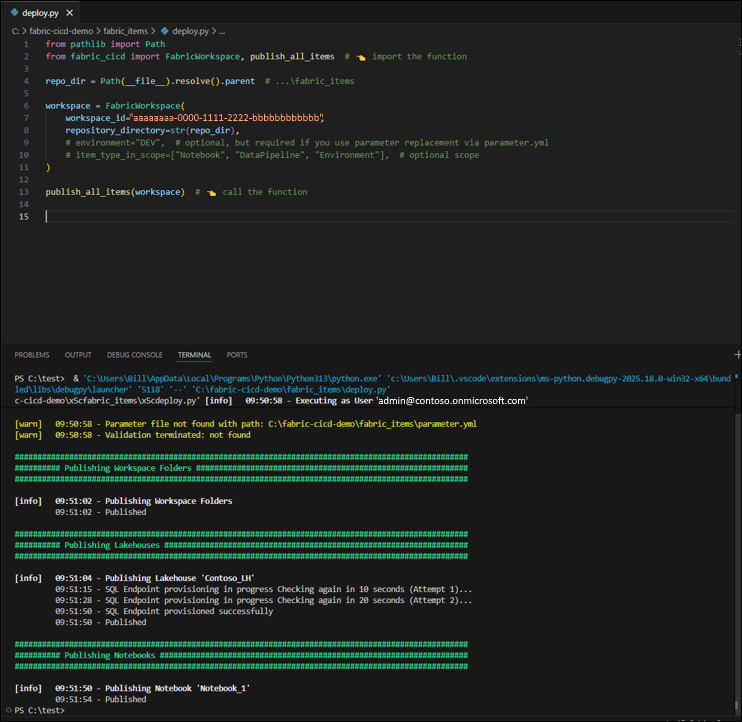
Task: Click line number 1 in the gutter
Action: [x=26, y=44]
